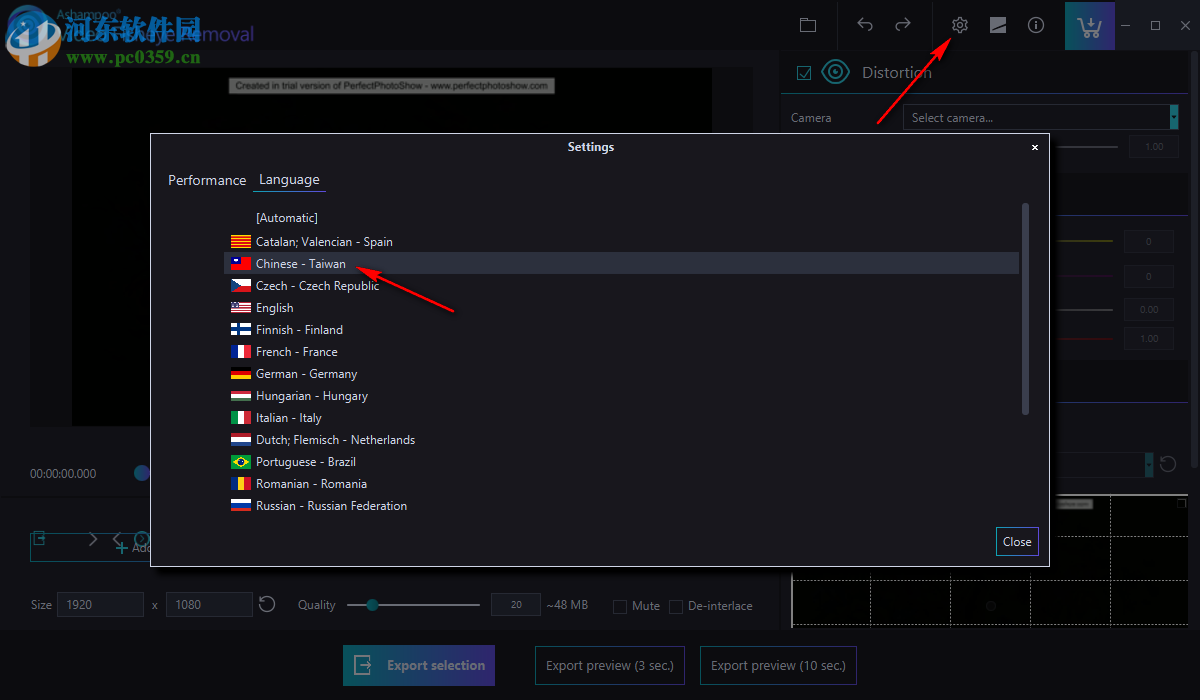
Task: Open the file folder icon in toolbar
Action: pos(808,25)
